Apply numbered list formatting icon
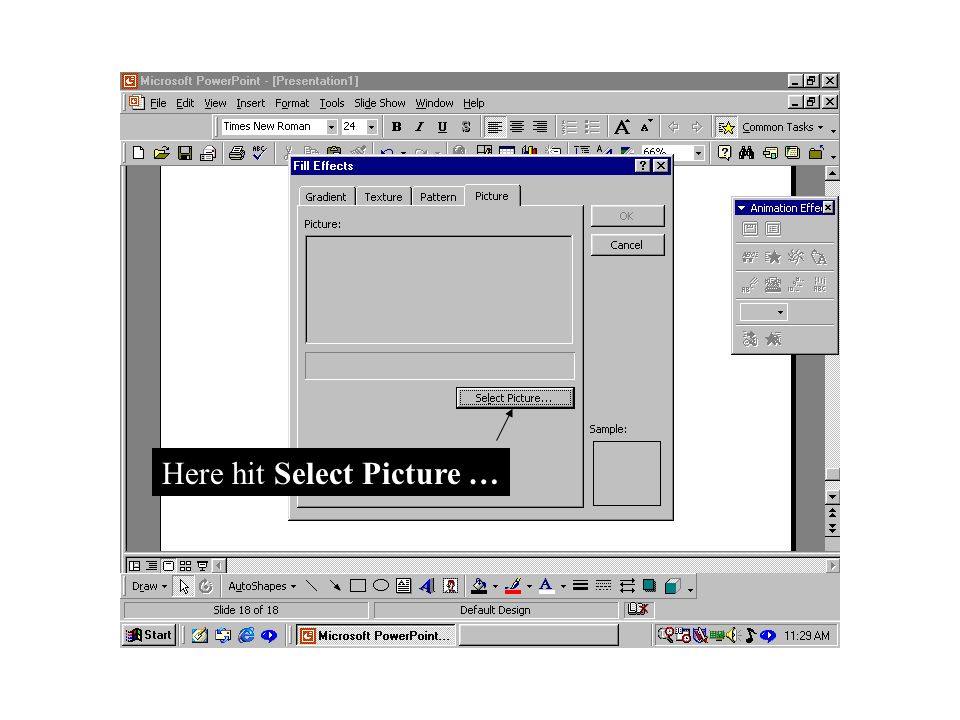Screen dimensions: 960x720 click(569, 127)
